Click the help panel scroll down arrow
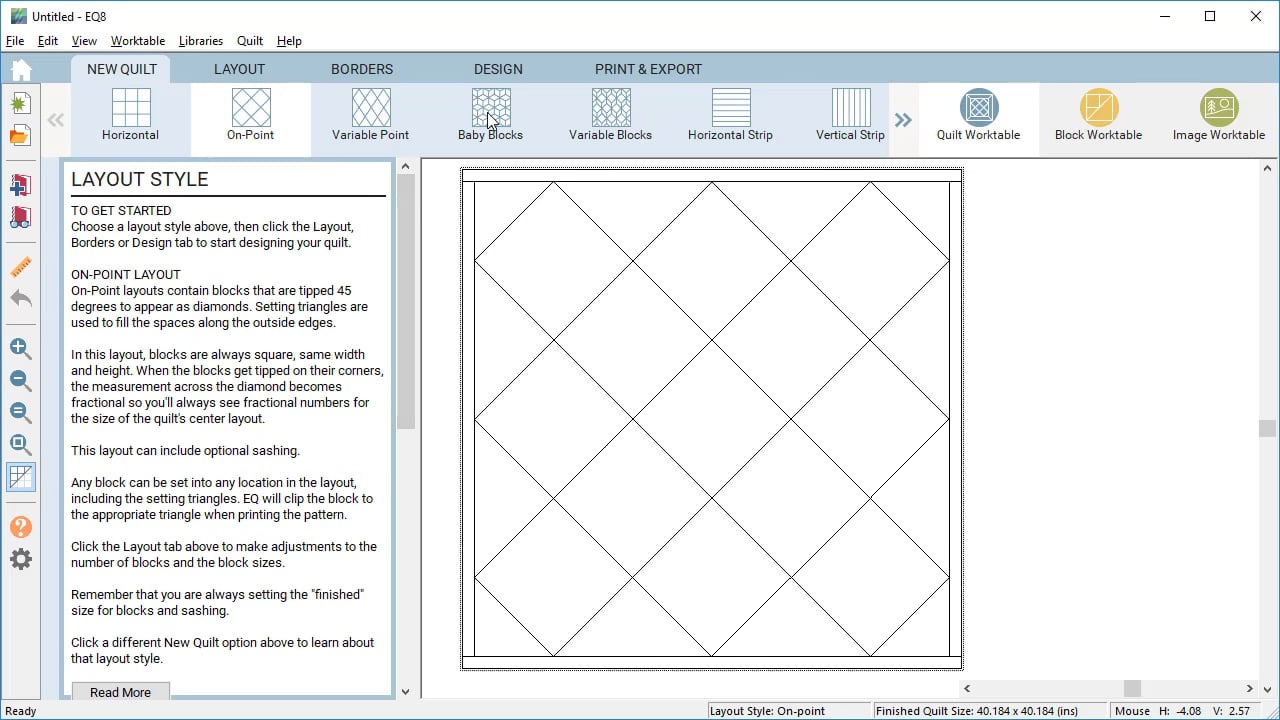Image resolution: width=1280 pixels, height=720 pixels. [405, 691]
